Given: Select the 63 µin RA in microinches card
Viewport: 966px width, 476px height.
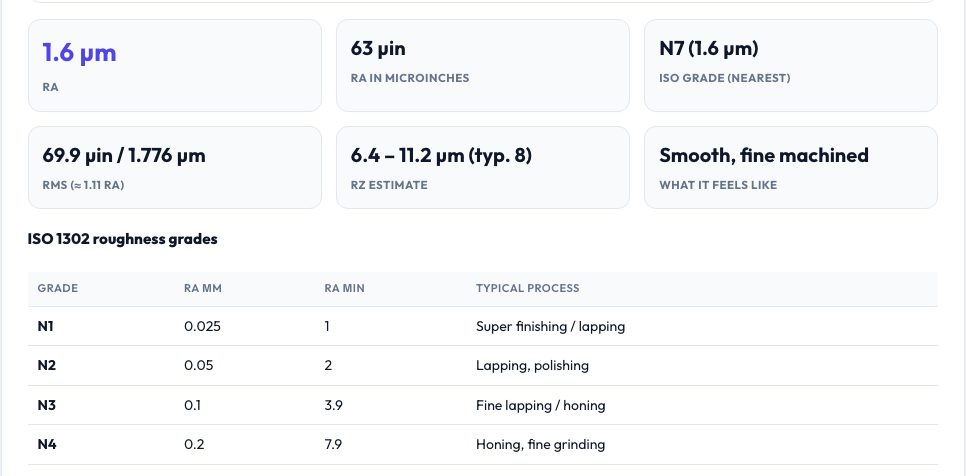Looking at the screenshot, I should pos(483,65).
